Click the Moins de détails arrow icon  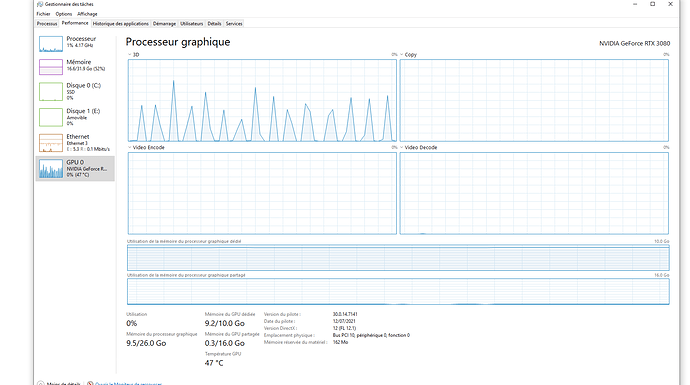(41, 384)
